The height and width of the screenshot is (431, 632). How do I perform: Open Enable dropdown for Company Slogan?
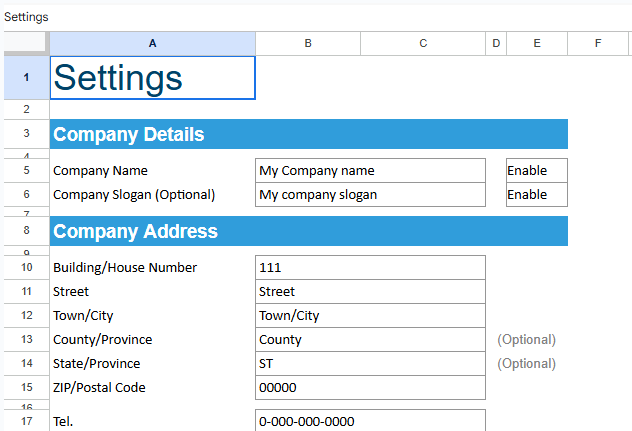pos(536,195)
